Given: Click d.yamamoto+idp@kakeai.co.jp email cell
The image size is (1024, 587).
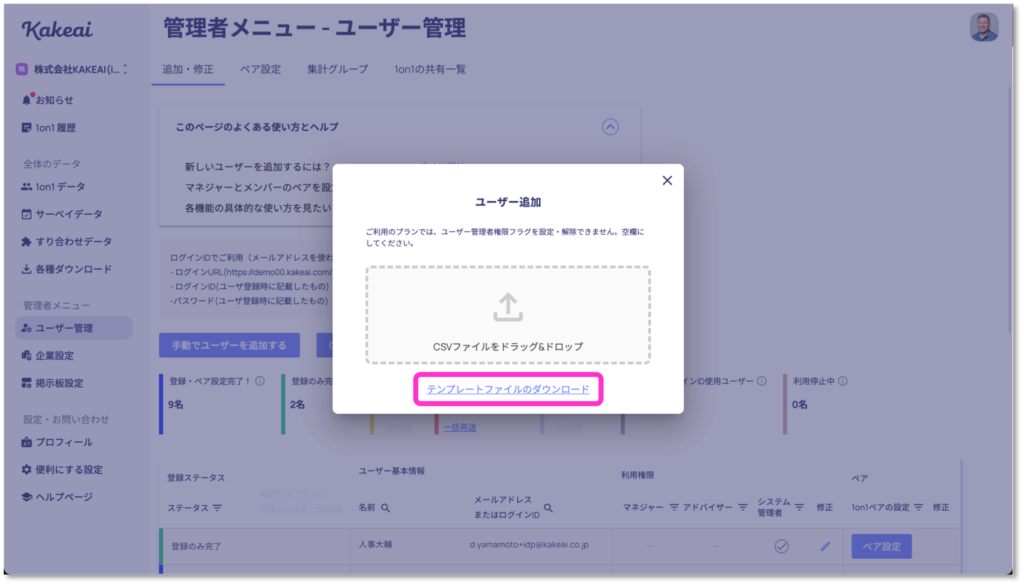Looking at the screenshot, I should tap(529, 545).
